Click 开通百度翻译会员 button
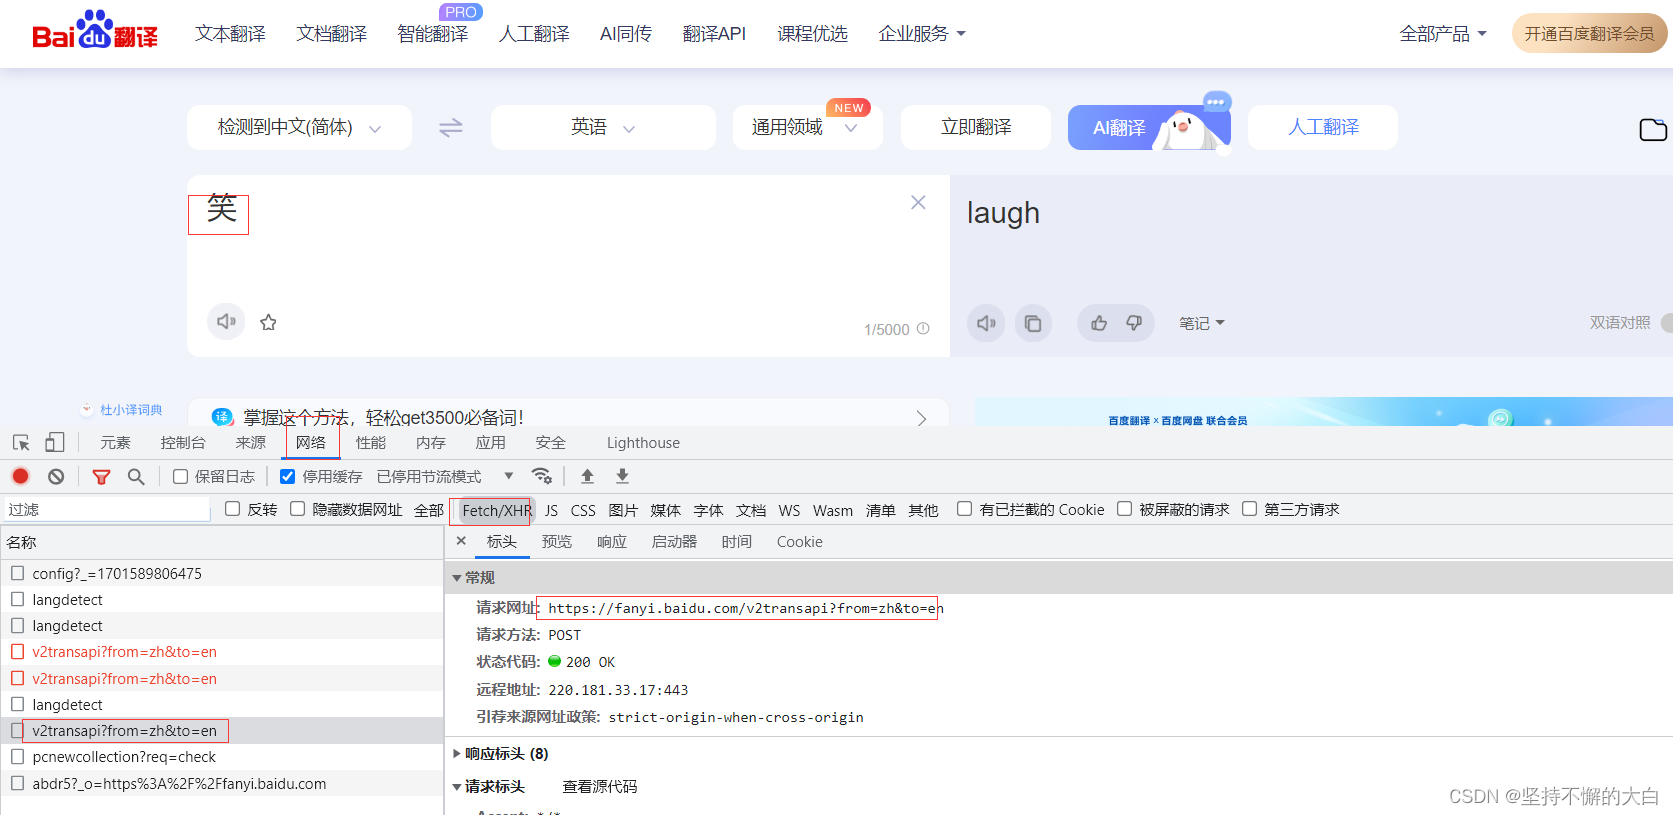1673x815 pixels. (x=1589, y=33)
